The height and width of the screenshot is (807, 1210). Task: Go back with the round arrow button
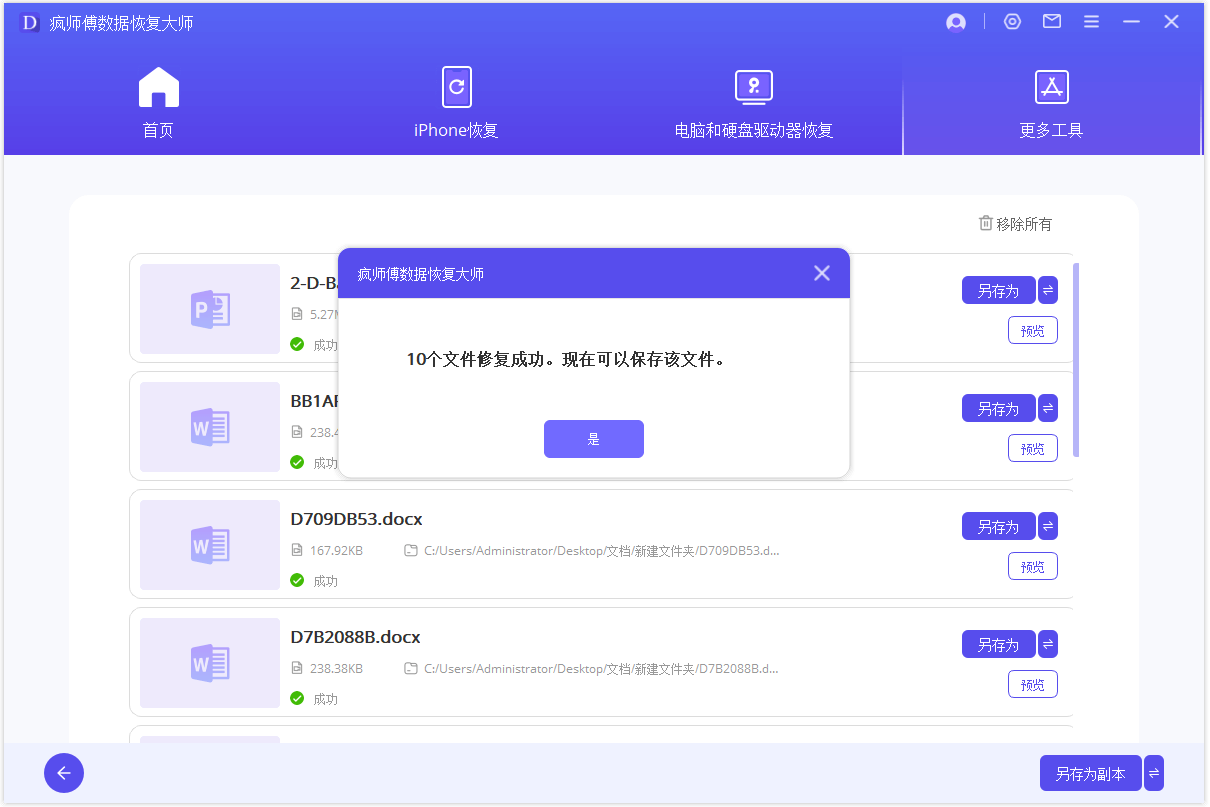click(x=64, y=773)
